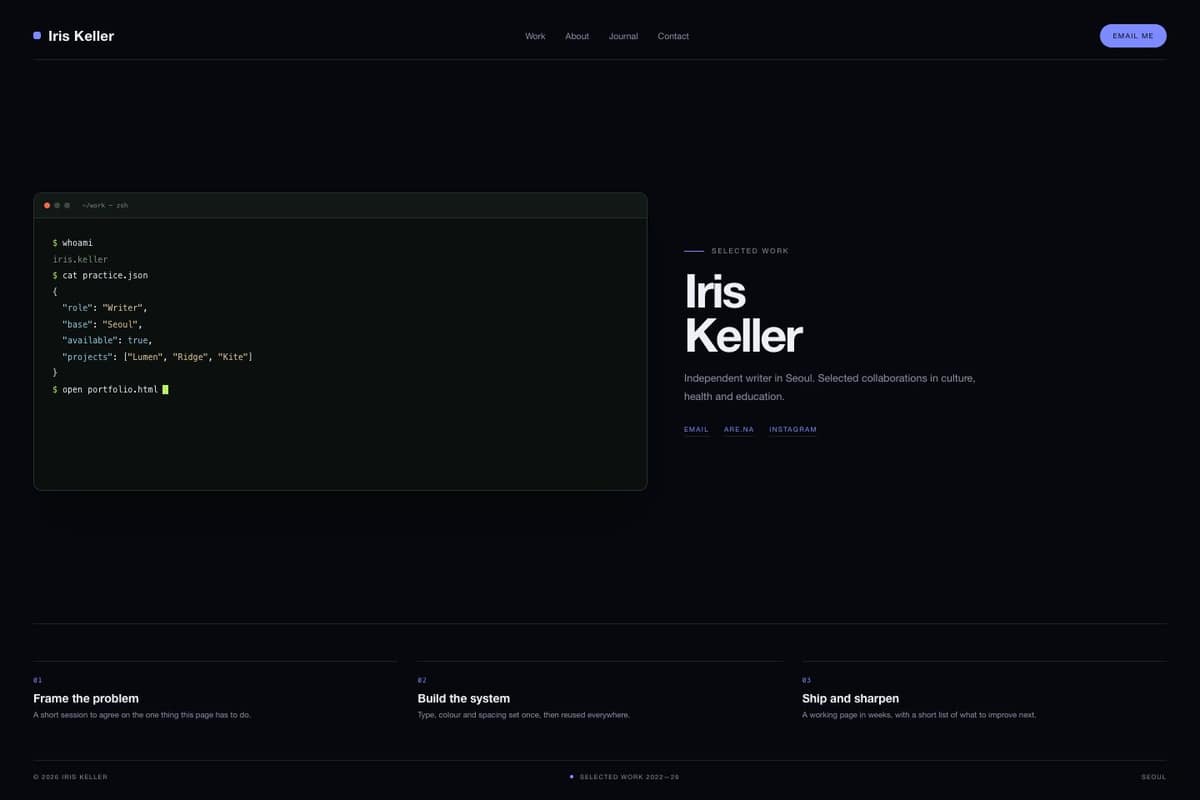This screenshot has height=800, width=1200.
Task: Open the Journal nav item
Action: point(623,36)
